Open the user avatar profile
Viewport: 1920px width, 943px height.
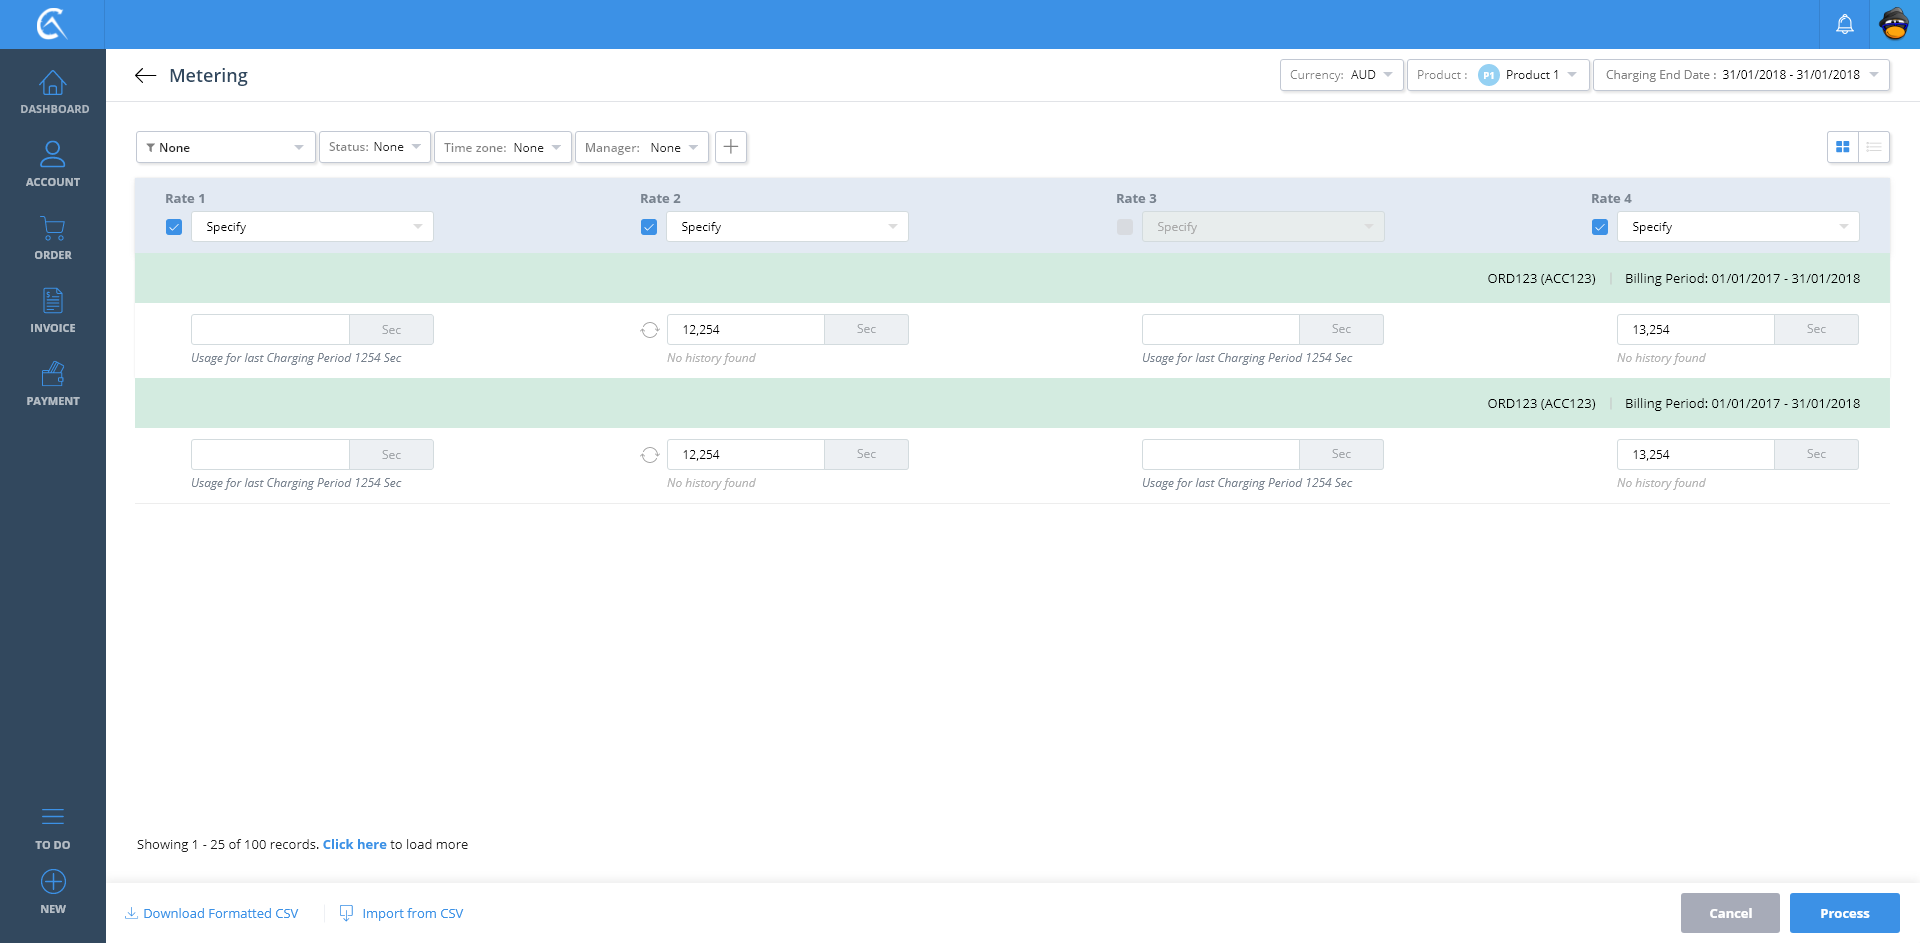1894,24
